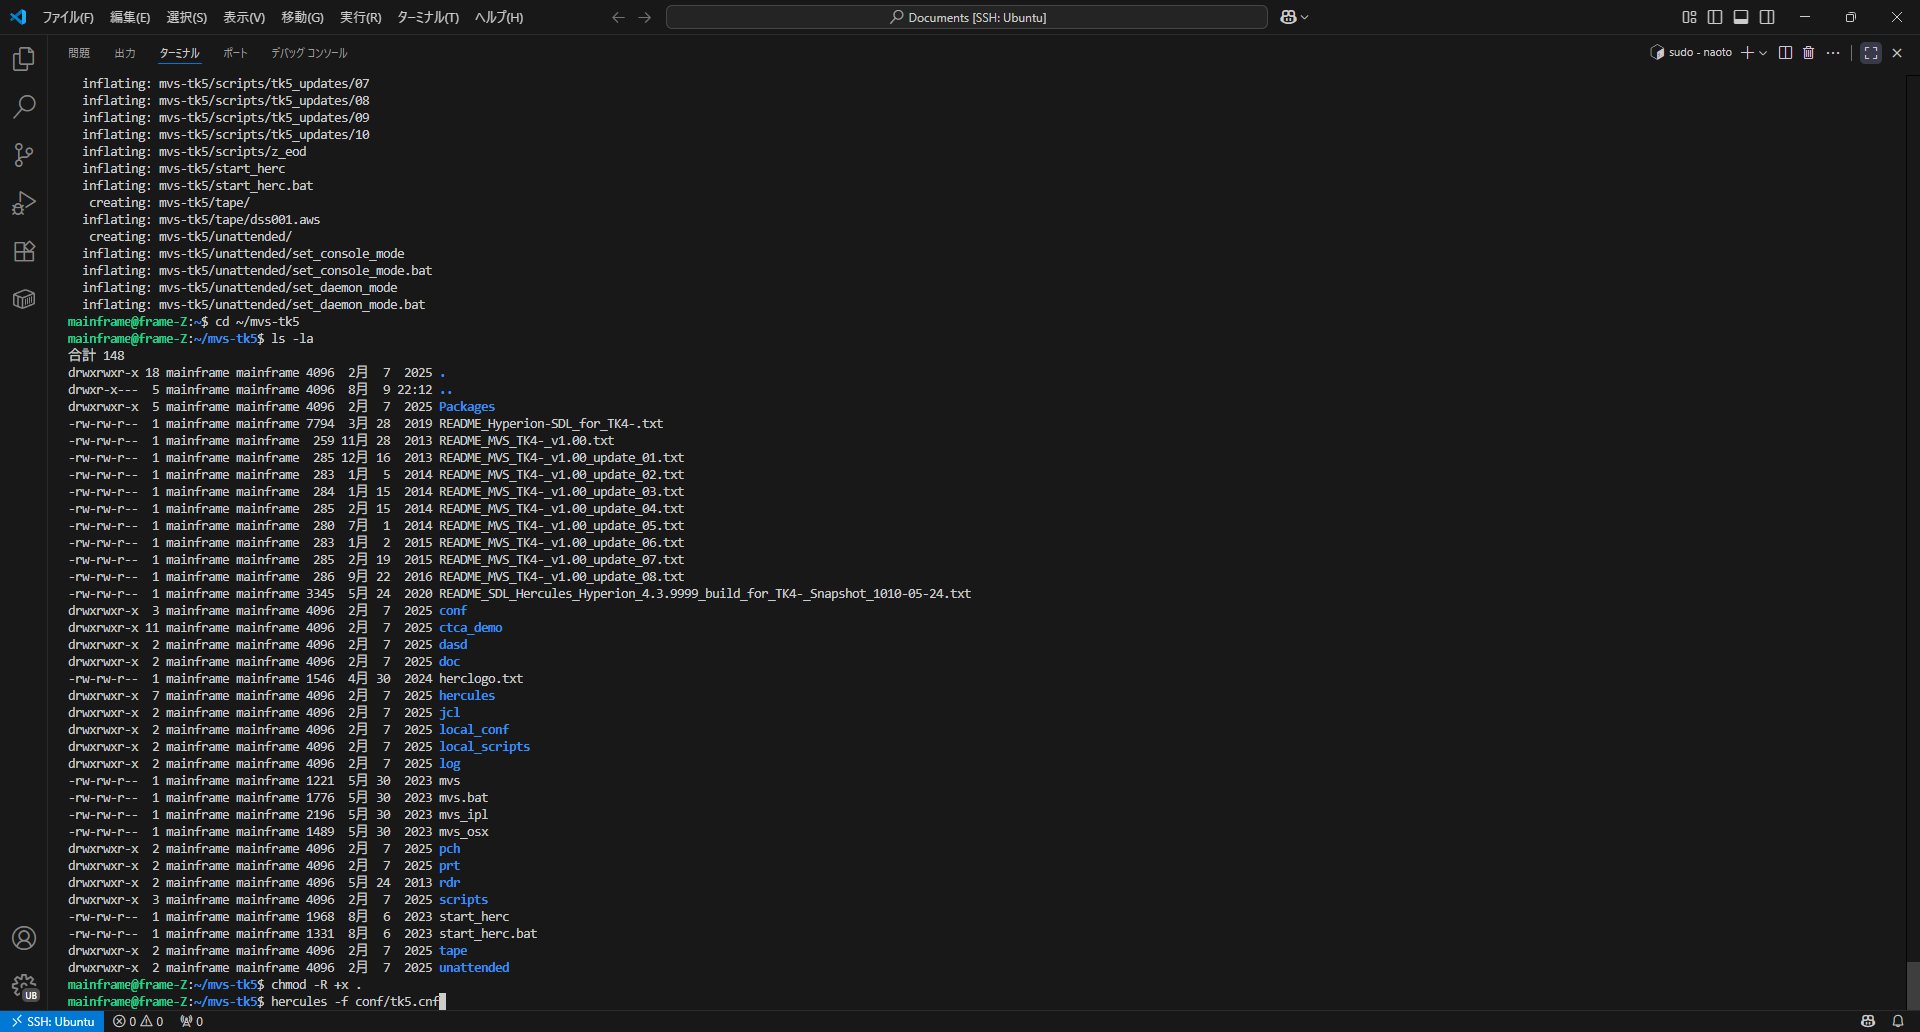Click the 'ctca_demo' directory name
This screenshot has height=1032, width=1920.
point(471,627)
